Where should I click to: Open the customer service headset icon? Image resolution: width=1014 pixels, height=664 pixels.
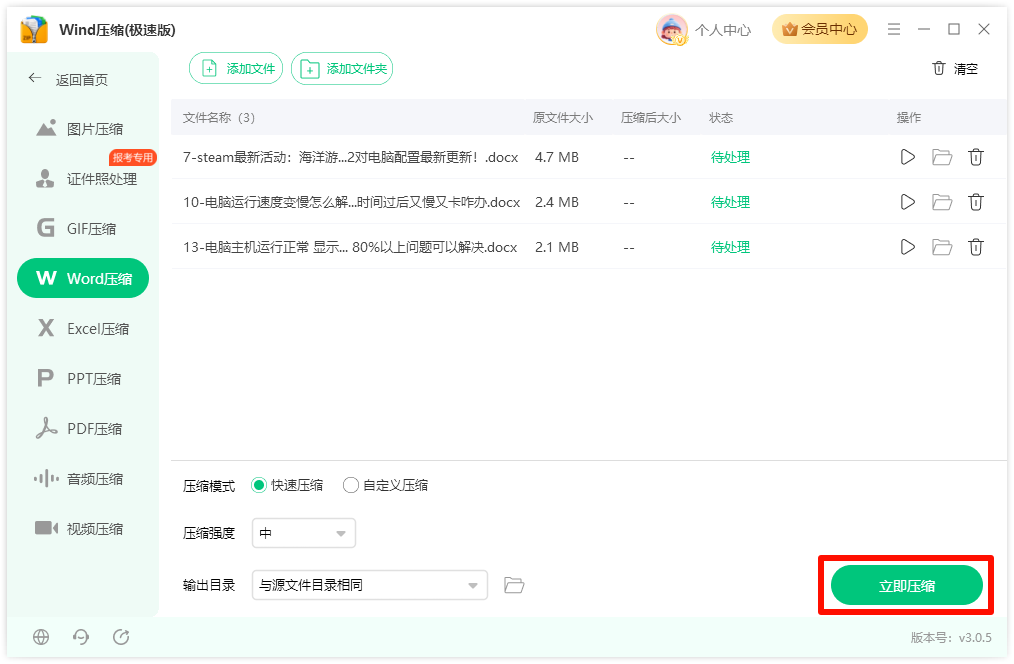point(81,637)
